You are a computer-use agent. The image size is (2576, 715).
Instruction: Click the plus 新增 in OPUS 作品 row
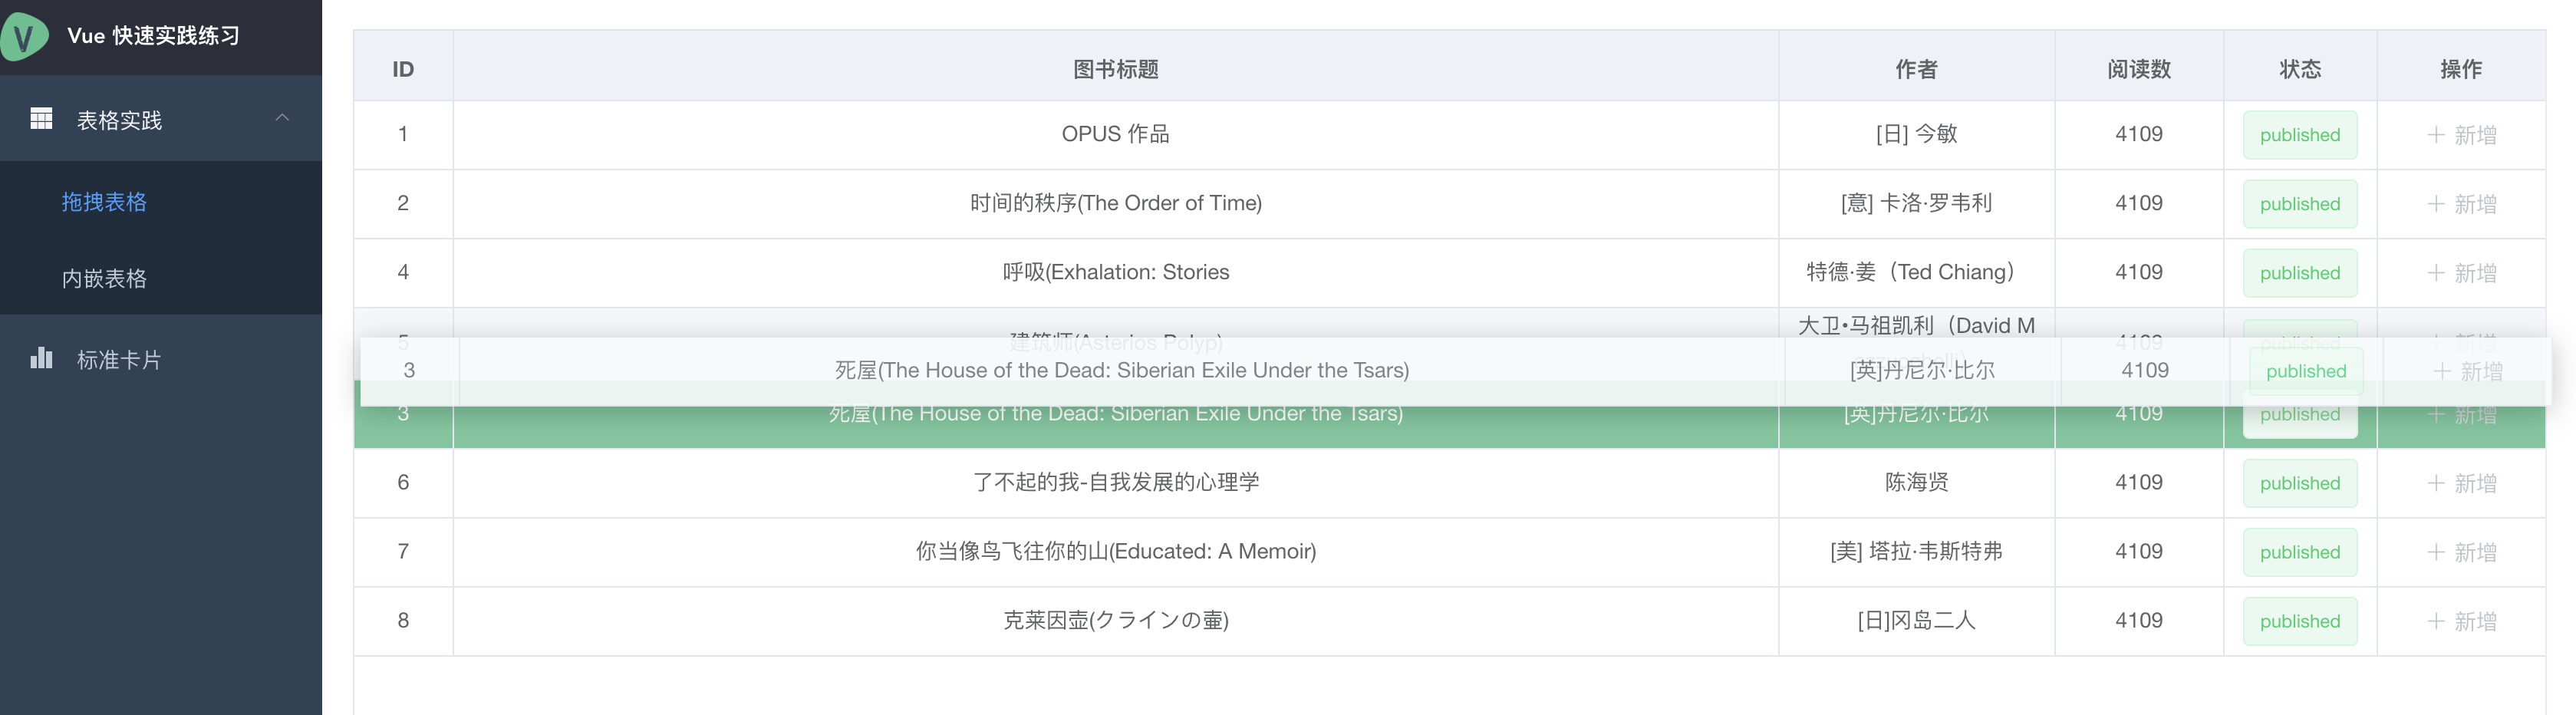tap(2462, 135)
